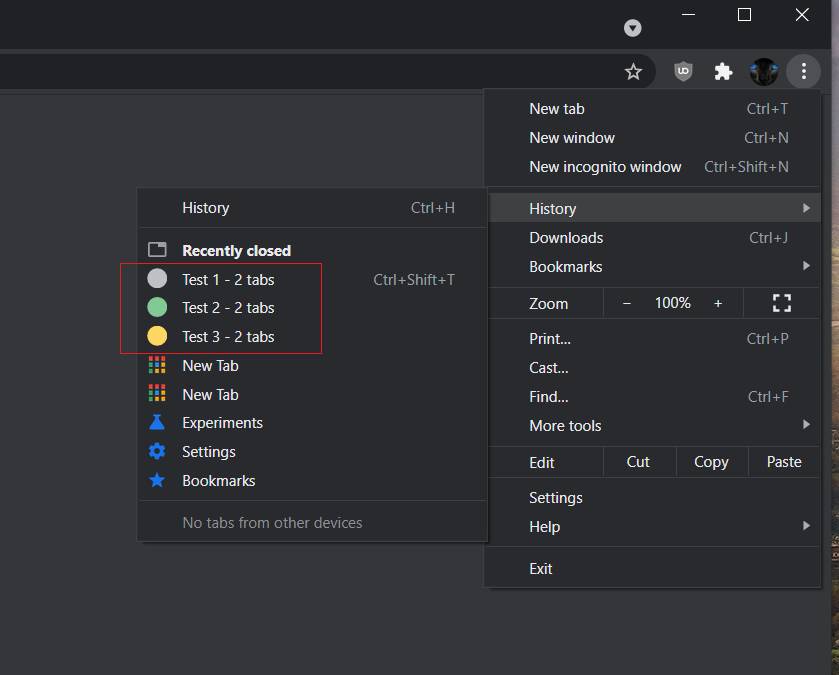Click the blue Bookmarks star icon
The height and width of the screenshot is (675, 839).
(157, 480)
